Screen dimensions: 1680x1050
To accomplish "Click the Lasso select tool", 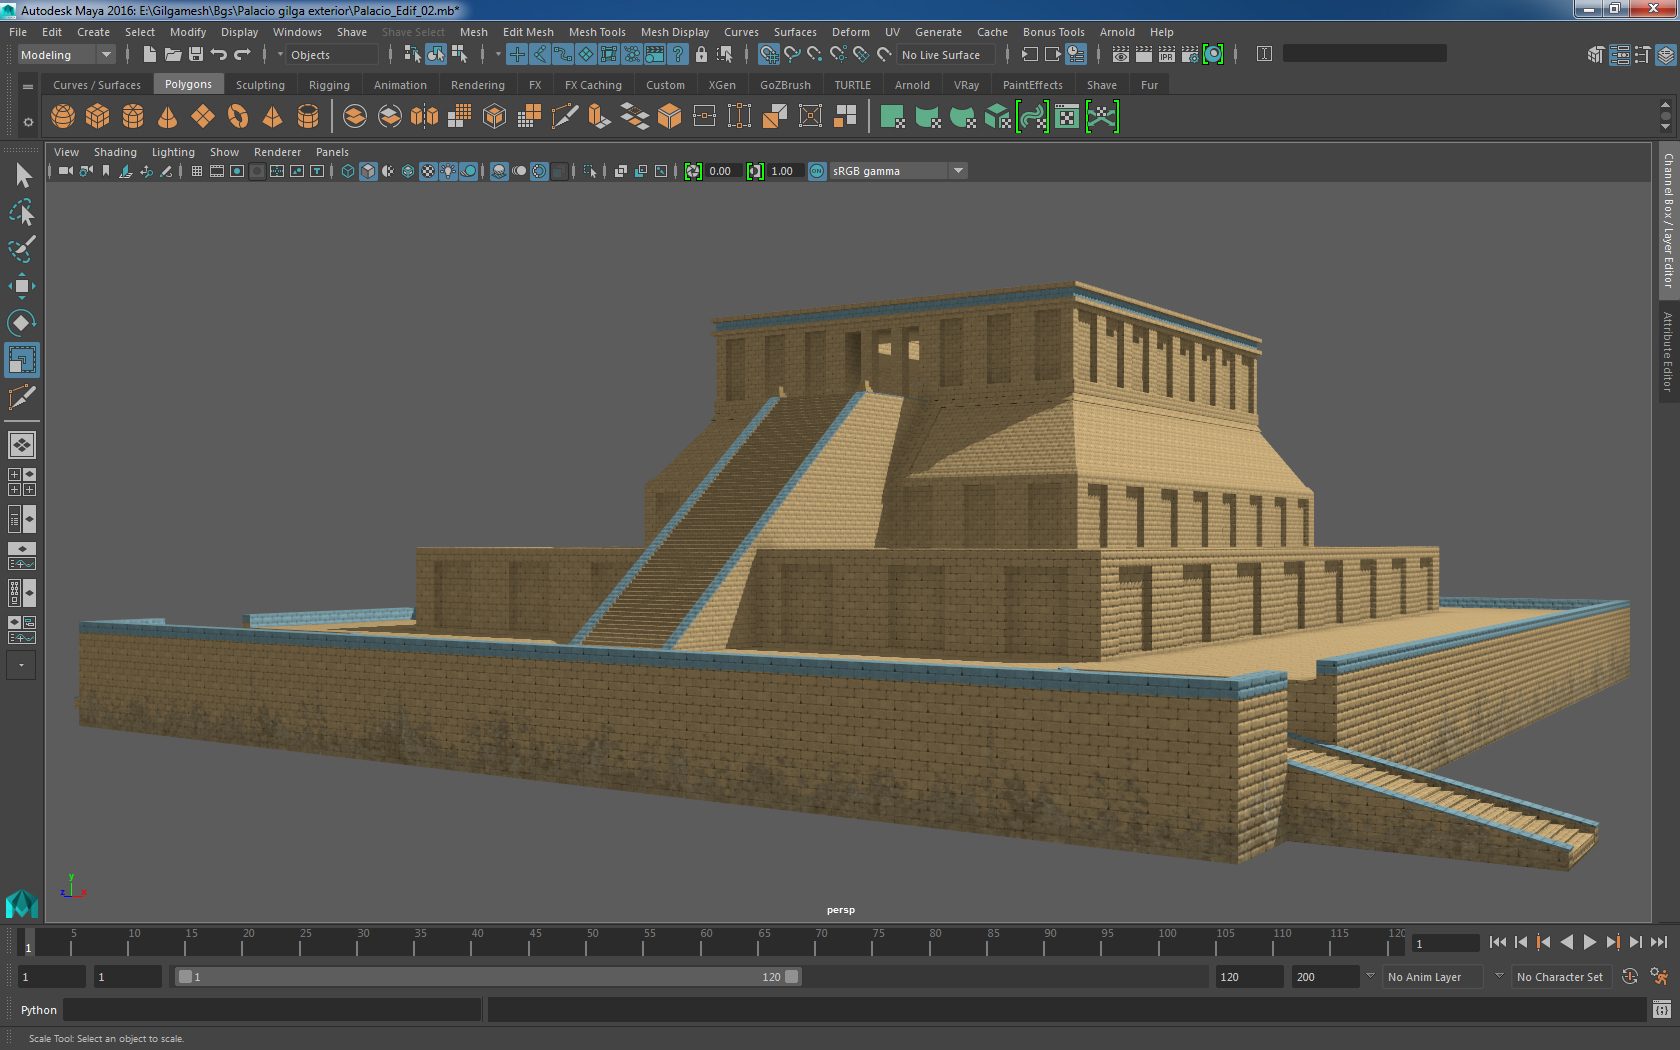I will pos(21,212).
